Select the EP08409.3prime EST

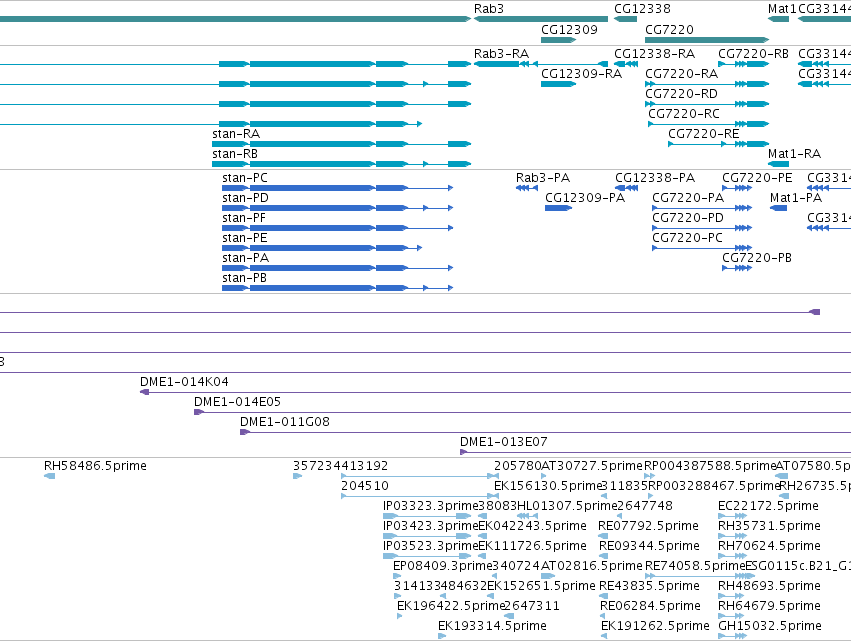pyautogui.click(x=397, y=576)
